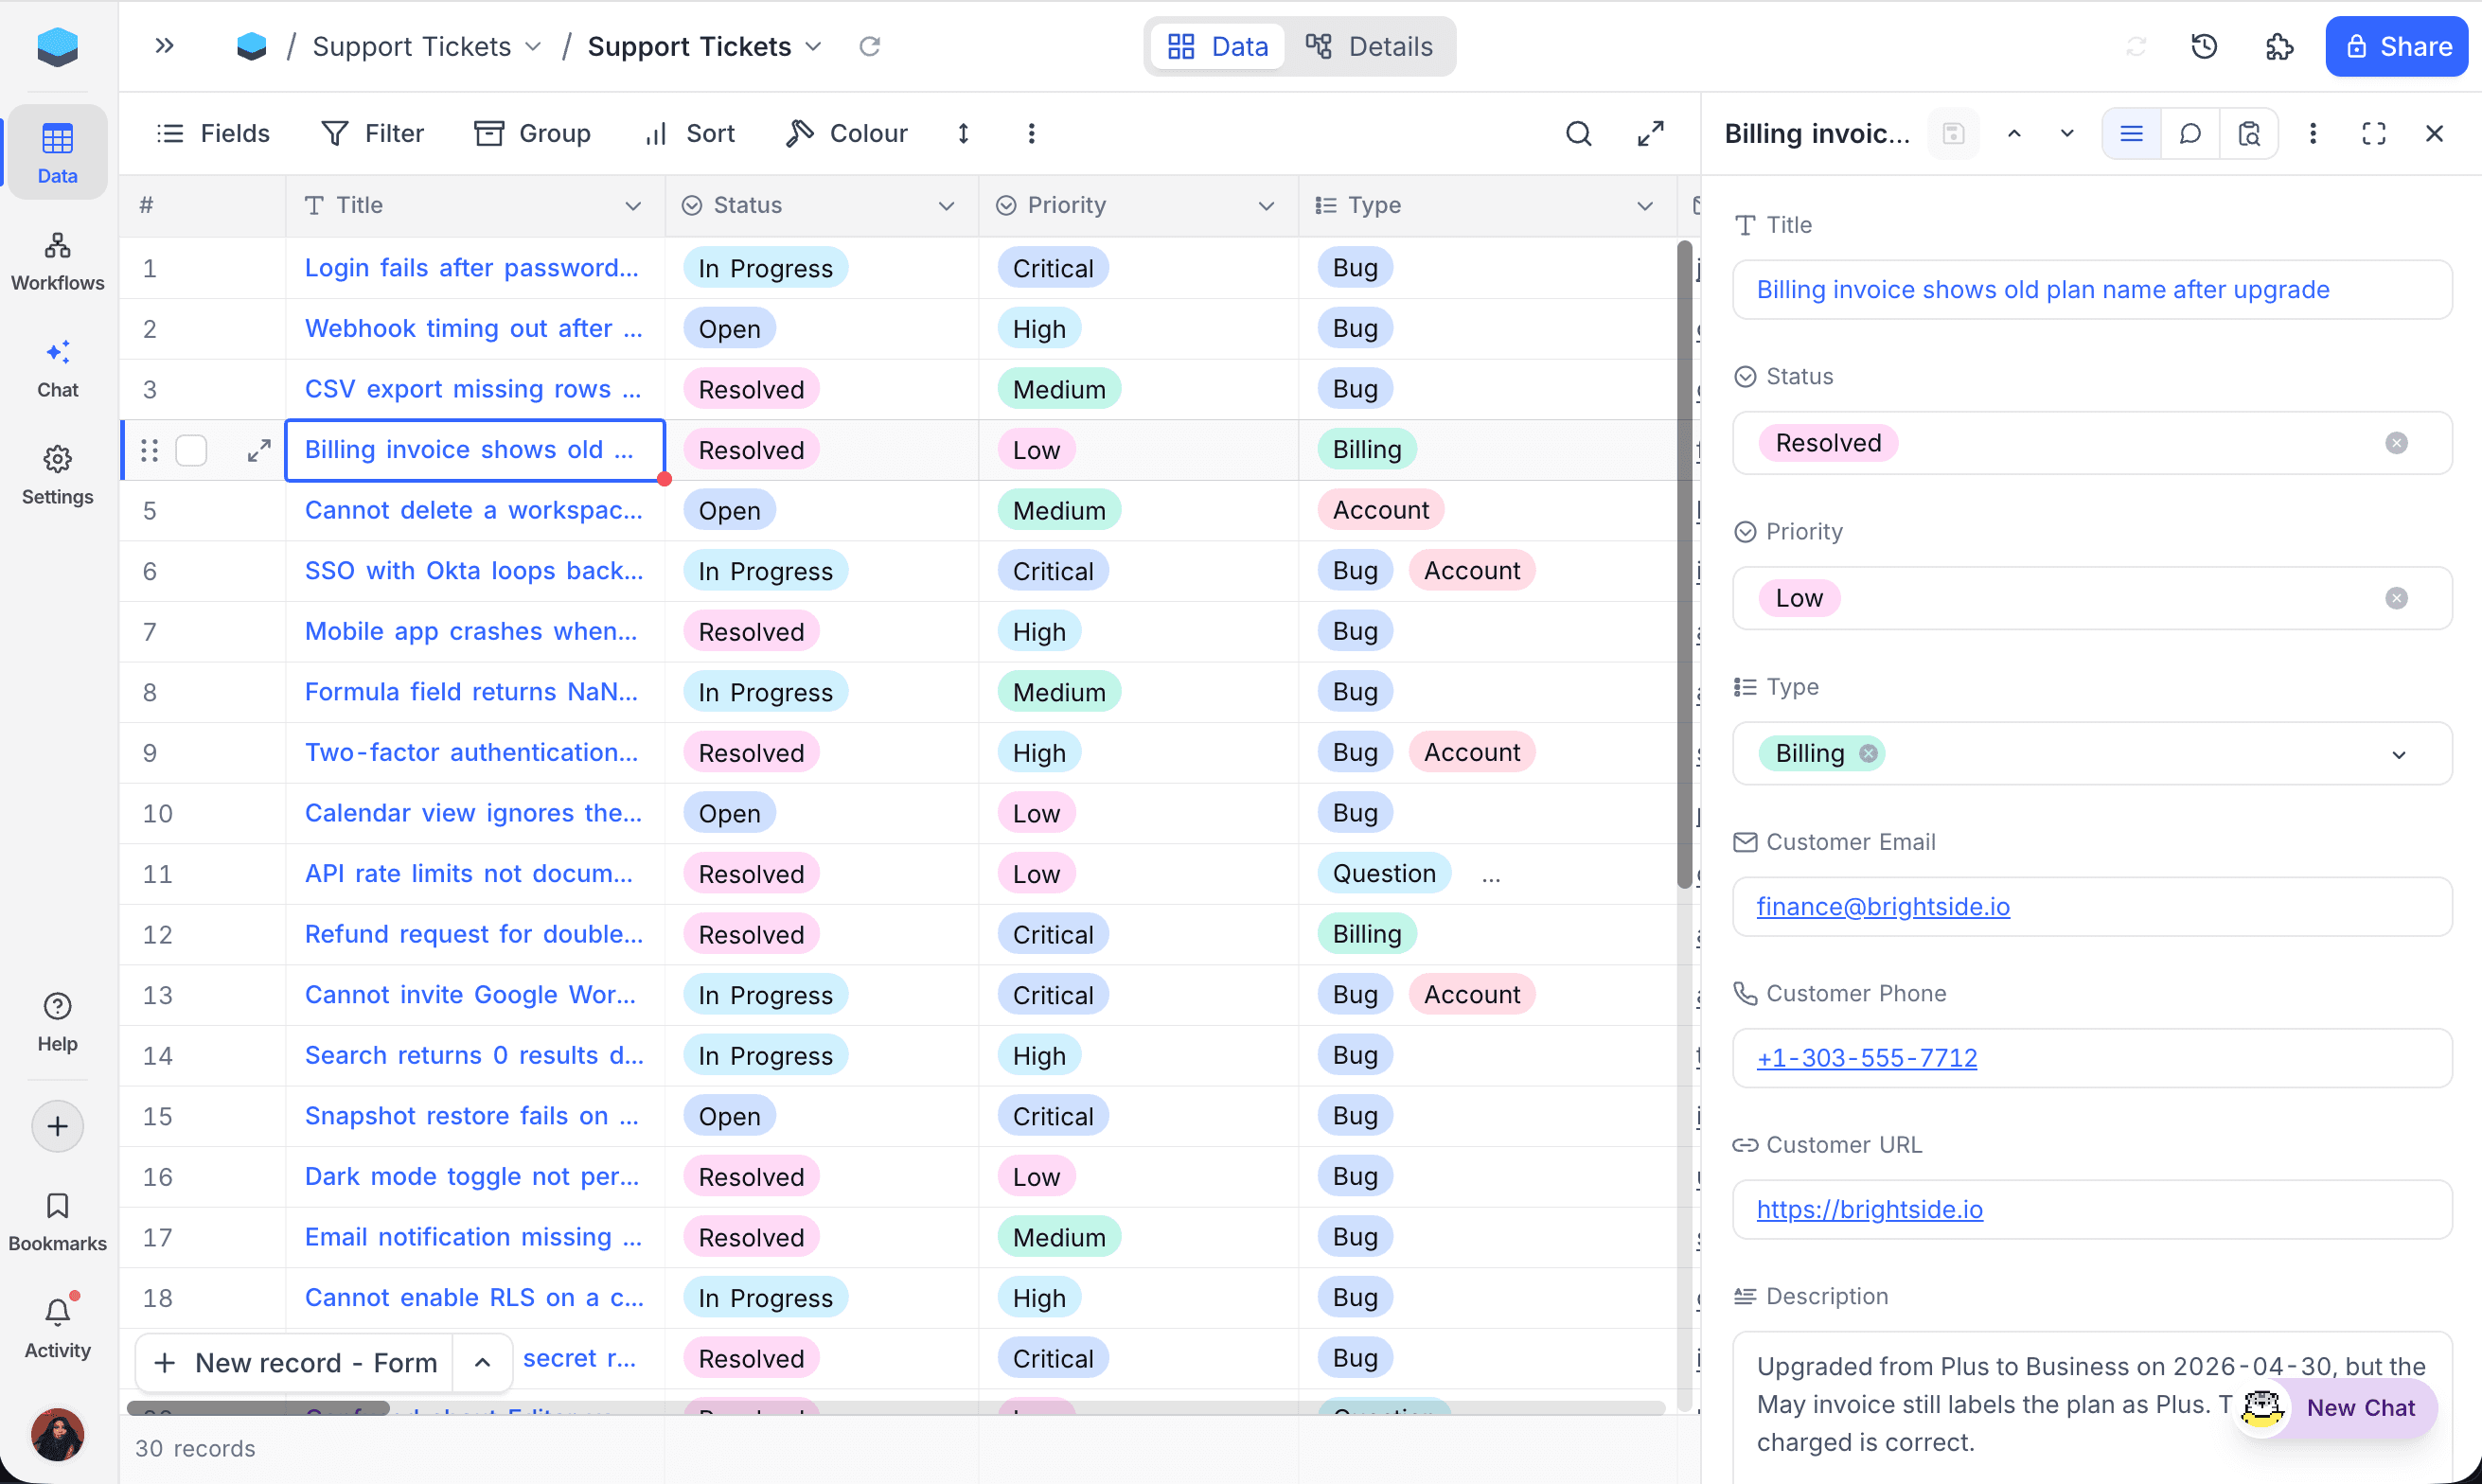Click Critical priority in row 12
The width and height of the screenshot is (2482, 1484).
point(1052,934)
